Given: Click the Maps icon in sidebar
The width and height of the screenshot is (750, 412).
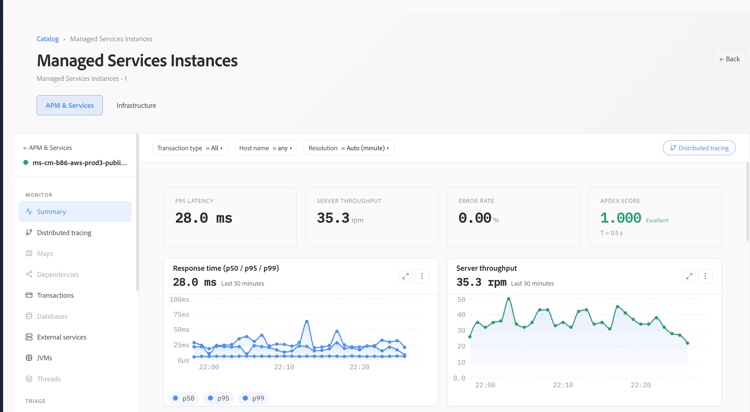Looking at the screenshot, I should [x=29, y=254].
